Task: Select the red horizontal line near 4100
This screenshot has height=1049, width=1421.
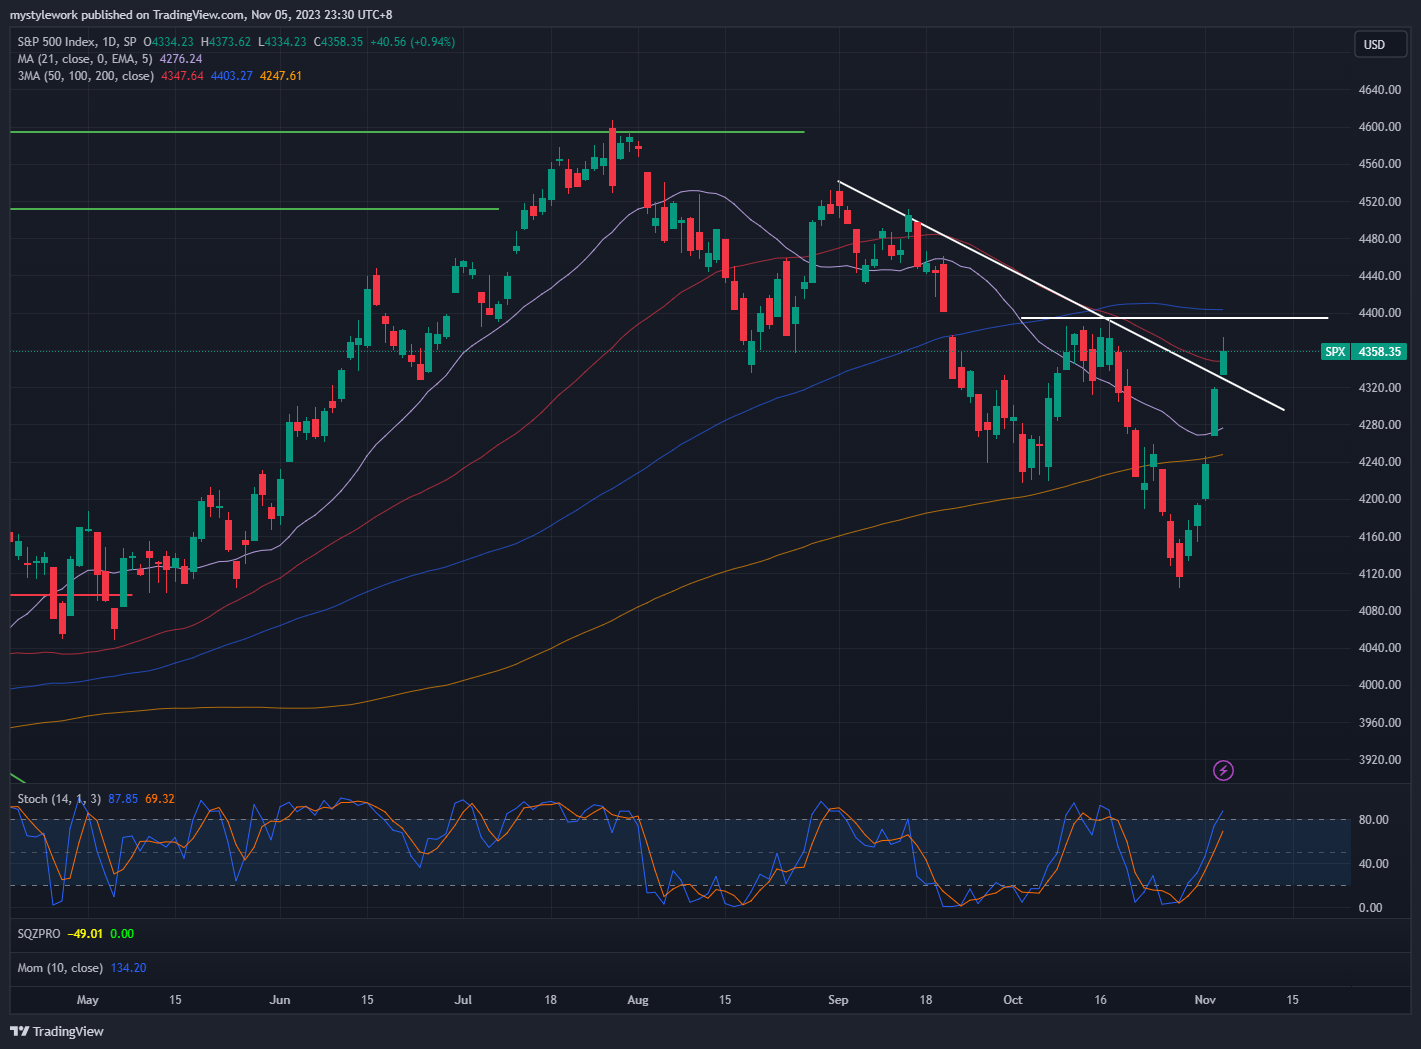Action: pyautogui.click(x=71, y=595)
